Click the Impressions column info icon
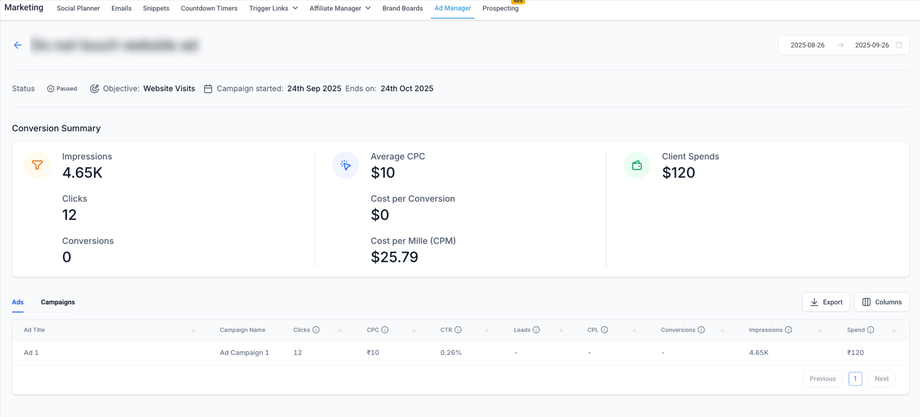This screenshot has height=417, width=920. pos(788,330)
